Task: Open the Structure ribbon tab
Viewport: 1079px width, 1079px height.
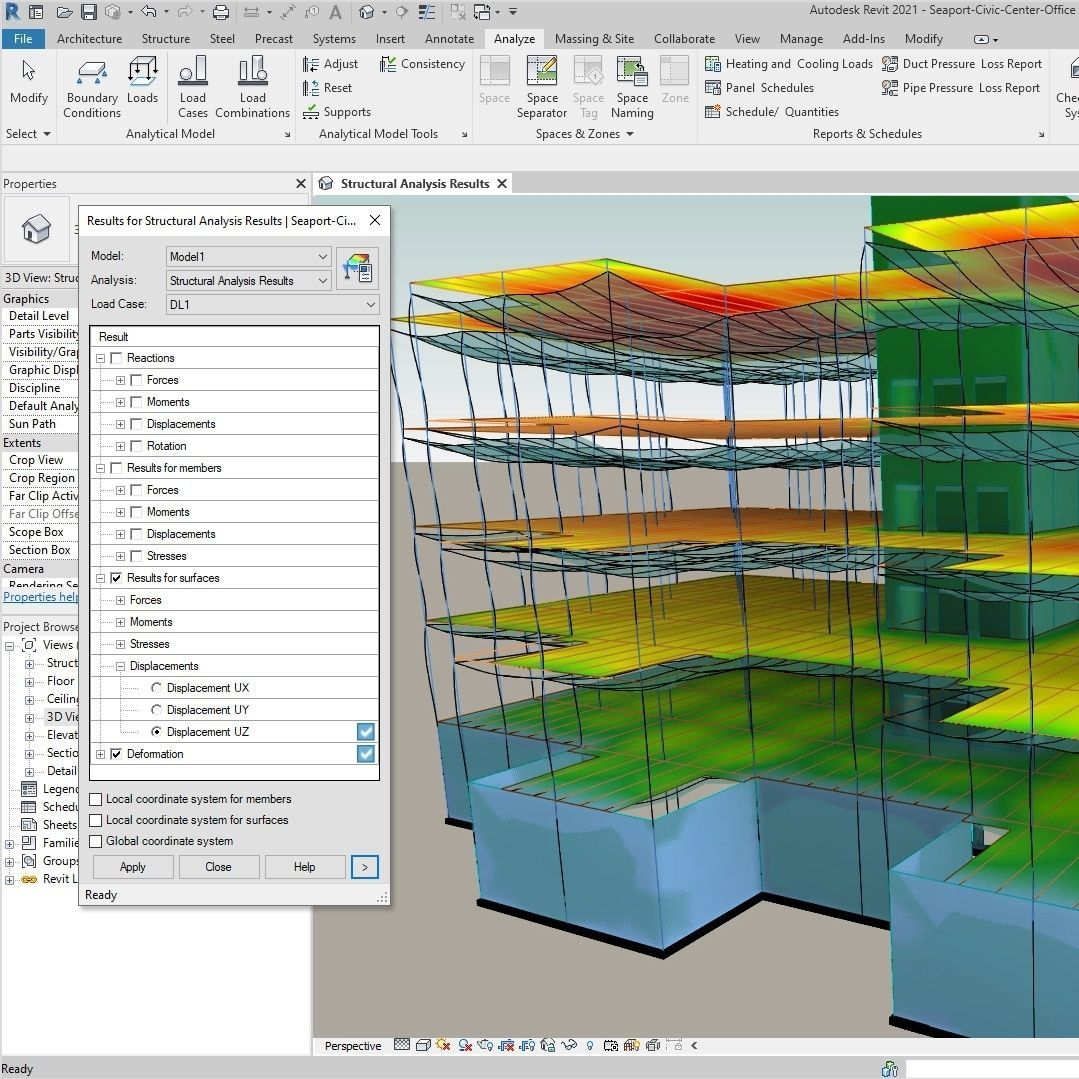Action: tap(165, 39)
